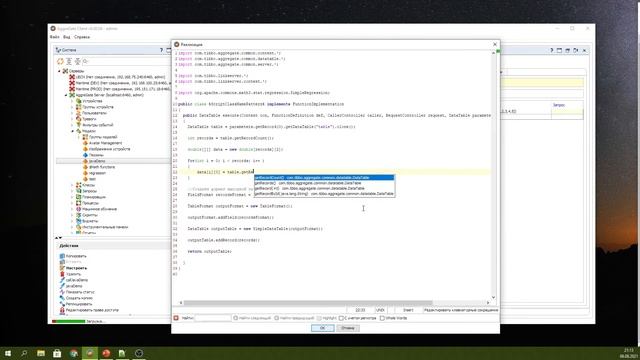Select the Avatar Management model icon
The image size is (640, 360).
coord(85,143)
